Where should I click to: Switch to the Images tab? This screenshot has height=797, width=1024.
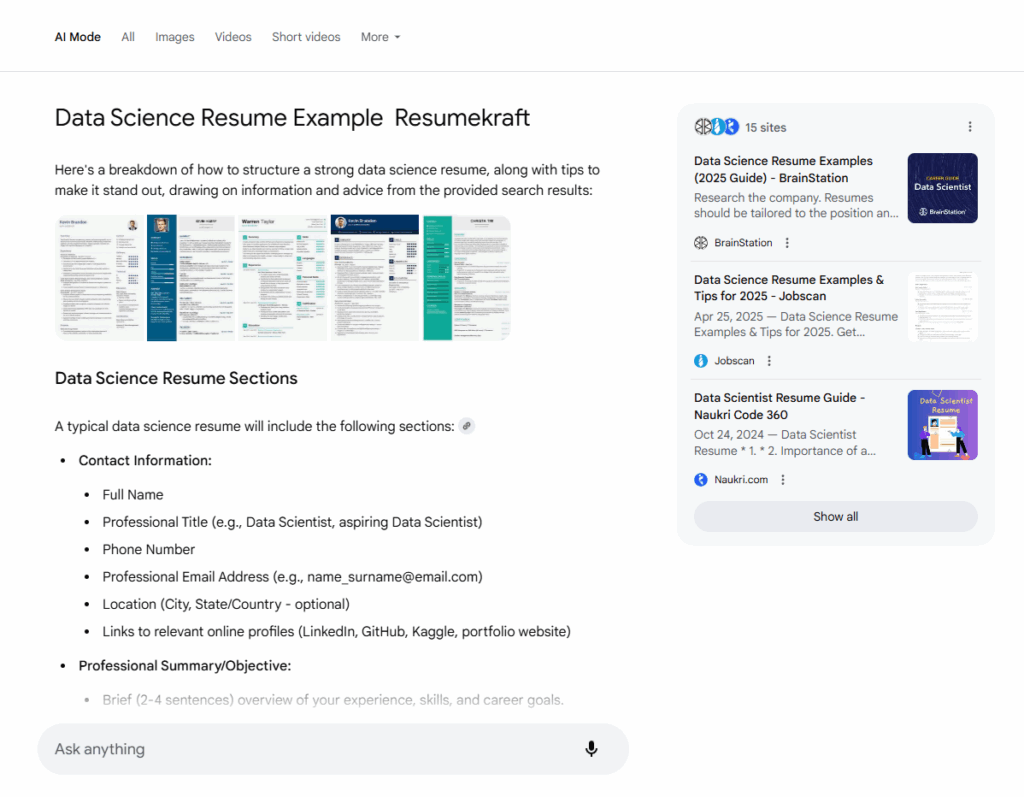174,37
